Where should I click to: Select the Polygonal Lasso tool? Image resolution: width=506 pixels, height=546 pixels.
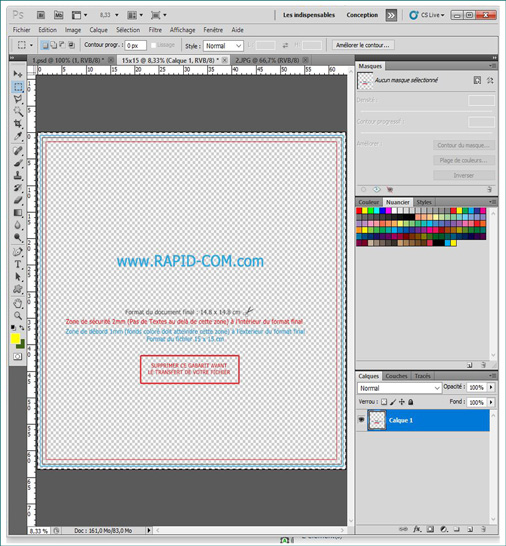(17, 99)
